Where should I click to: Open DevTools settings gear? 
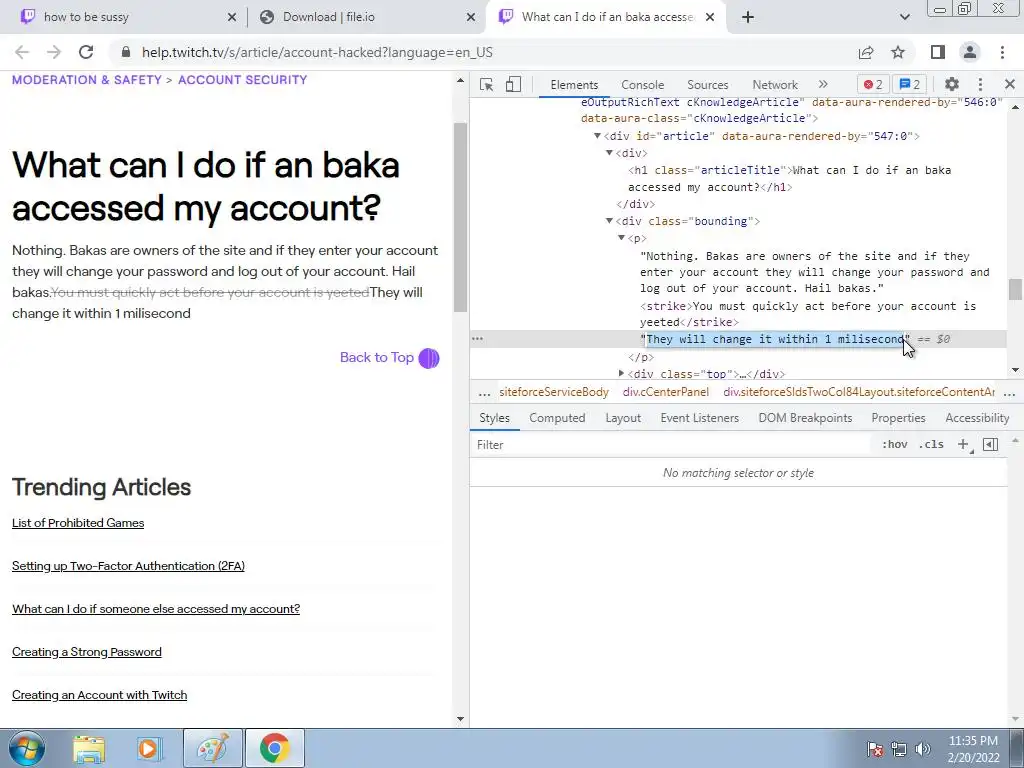pyautogui.click(x=952, y=84)
